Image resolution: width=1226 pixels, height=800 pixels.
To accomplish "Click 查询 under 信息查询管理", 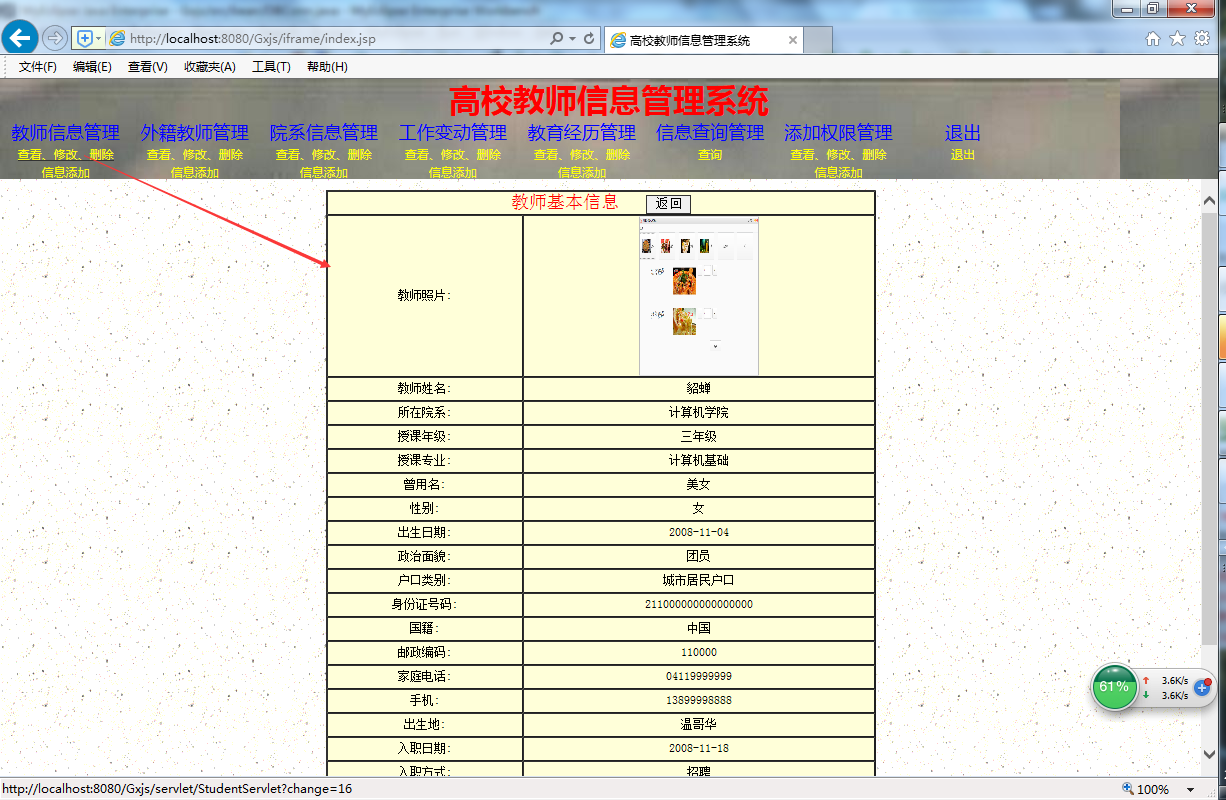I will tap(710, 155).
